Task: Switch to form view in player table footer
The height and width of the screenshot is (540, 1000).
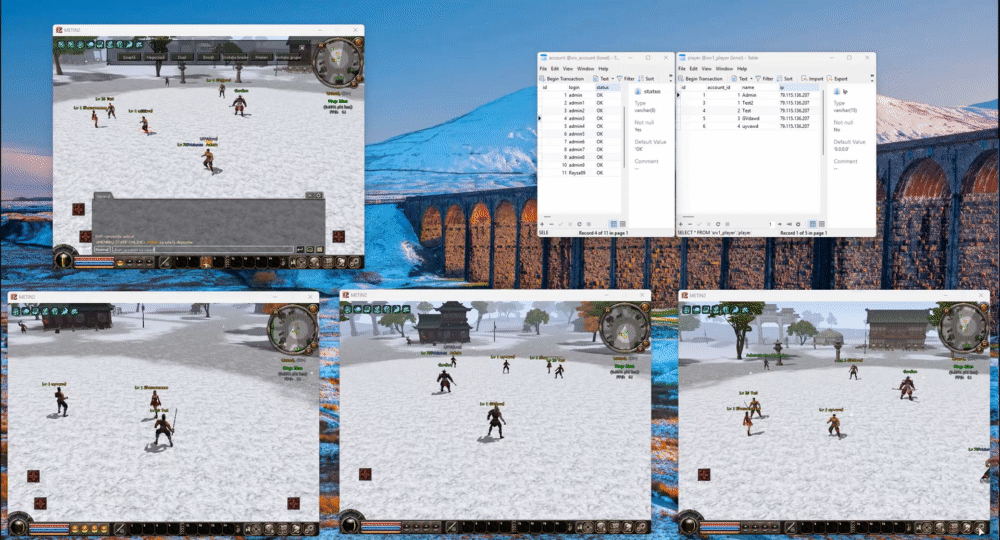Action: [821, 224]
